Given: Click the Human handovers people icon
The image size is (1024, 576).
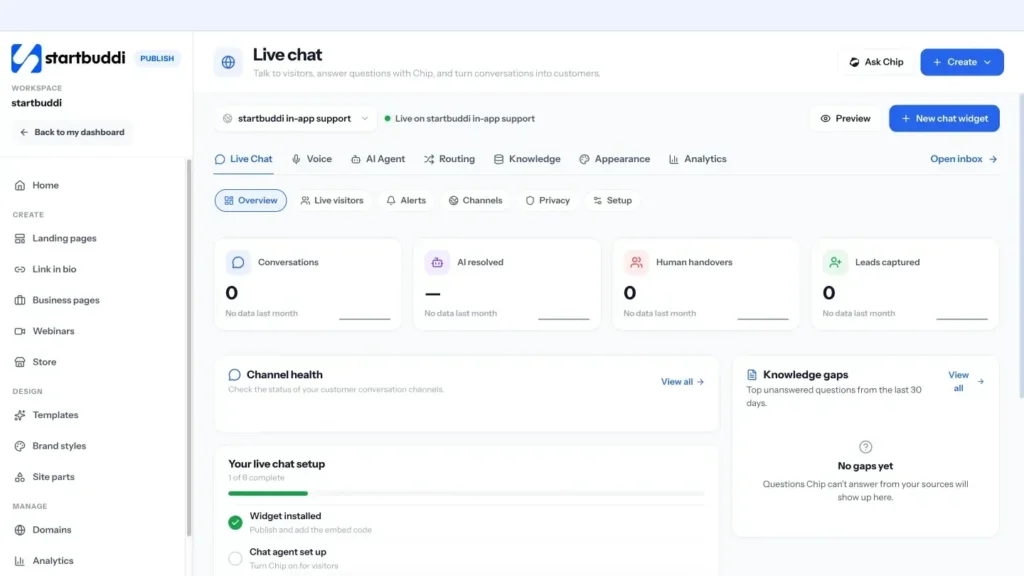Looking at the screenshot, I should coord(636,263).
